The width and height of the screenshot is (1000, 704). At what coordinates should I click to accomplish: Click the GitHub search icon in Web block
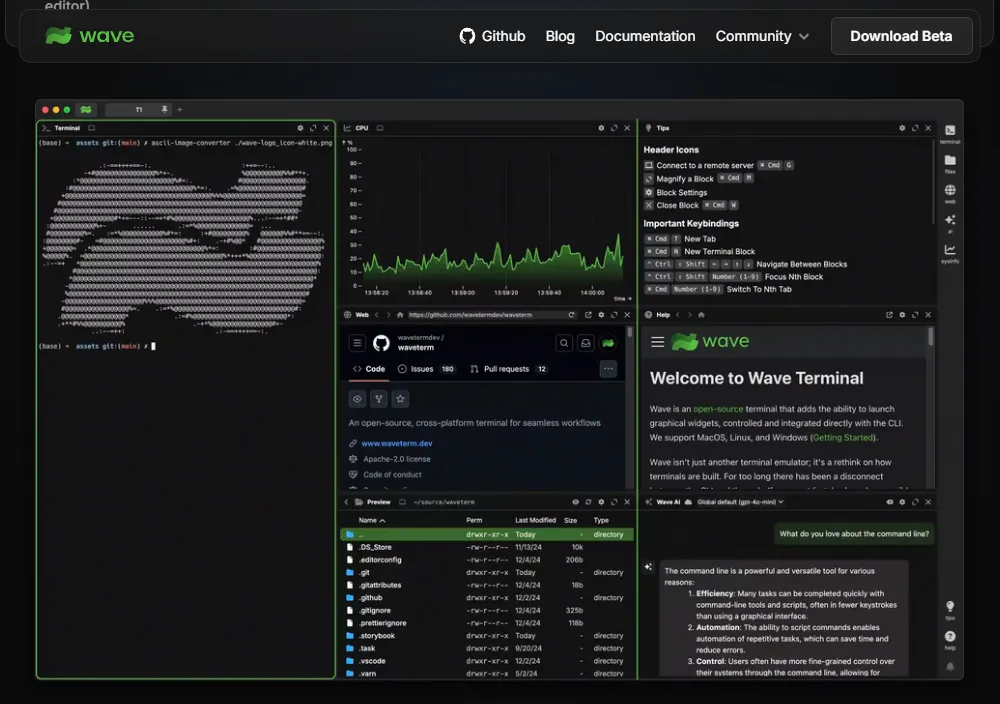[564, 343]
